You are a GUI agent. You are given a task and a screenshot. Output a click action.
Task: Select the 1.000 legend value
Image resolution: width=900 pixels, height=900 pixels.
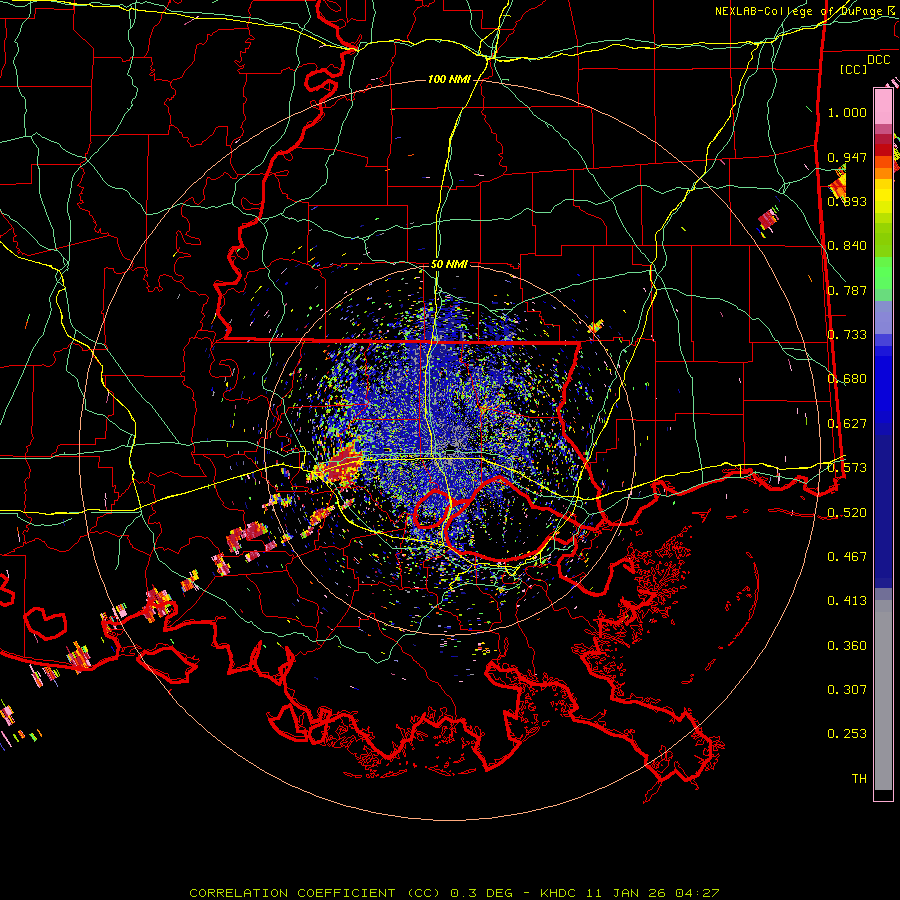coord(847,112)
